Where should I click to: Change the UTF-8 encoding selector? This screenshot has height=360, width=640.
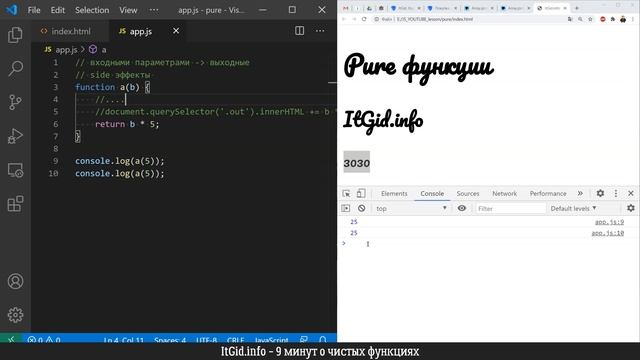(207, 340)
